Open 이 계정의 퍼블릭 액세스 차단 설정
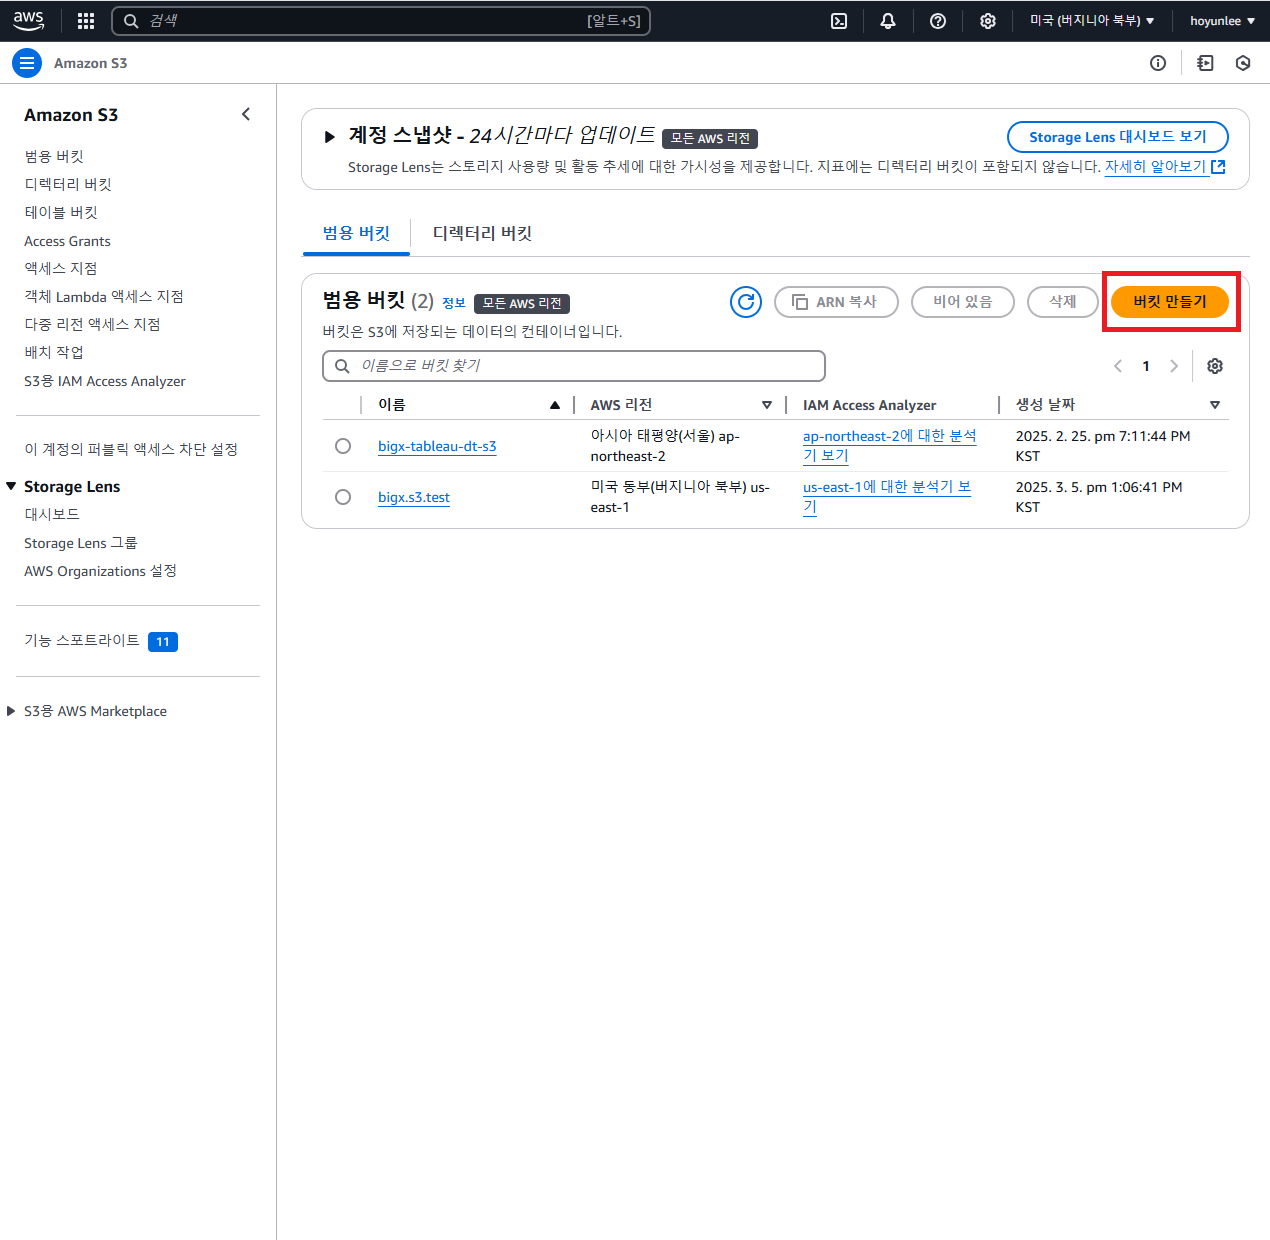This screenshot has width=1270, height=1240. (131, 449)
